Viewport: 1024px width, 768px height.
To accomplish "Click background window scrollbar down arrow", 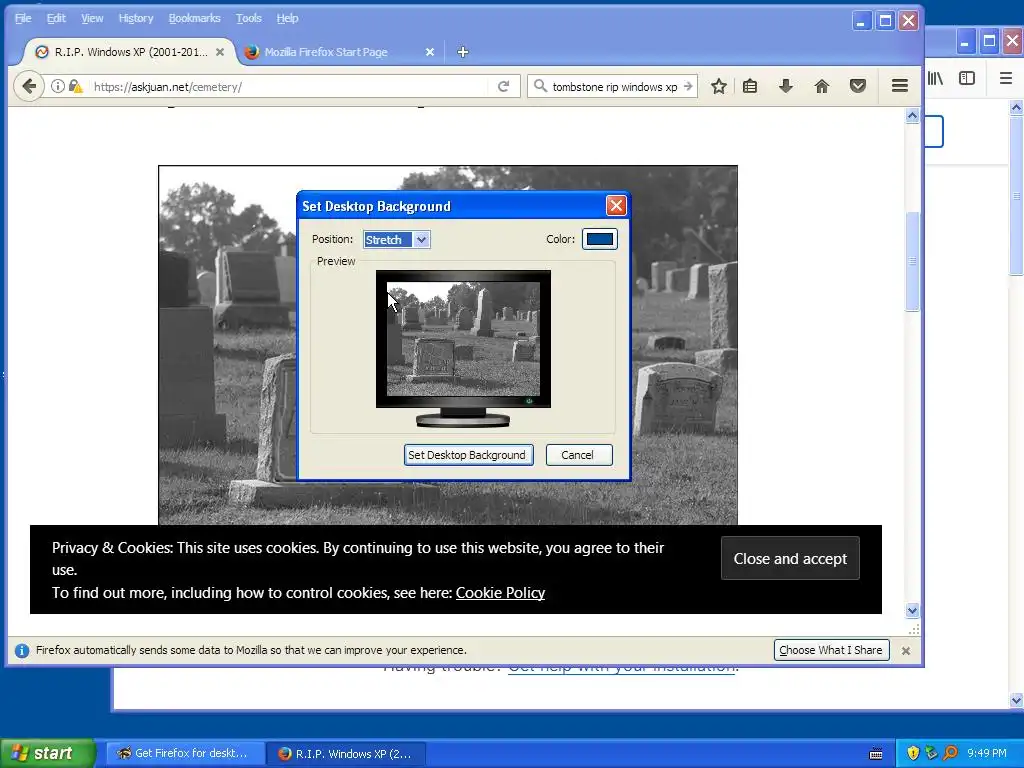I will tap(1016, 700).
